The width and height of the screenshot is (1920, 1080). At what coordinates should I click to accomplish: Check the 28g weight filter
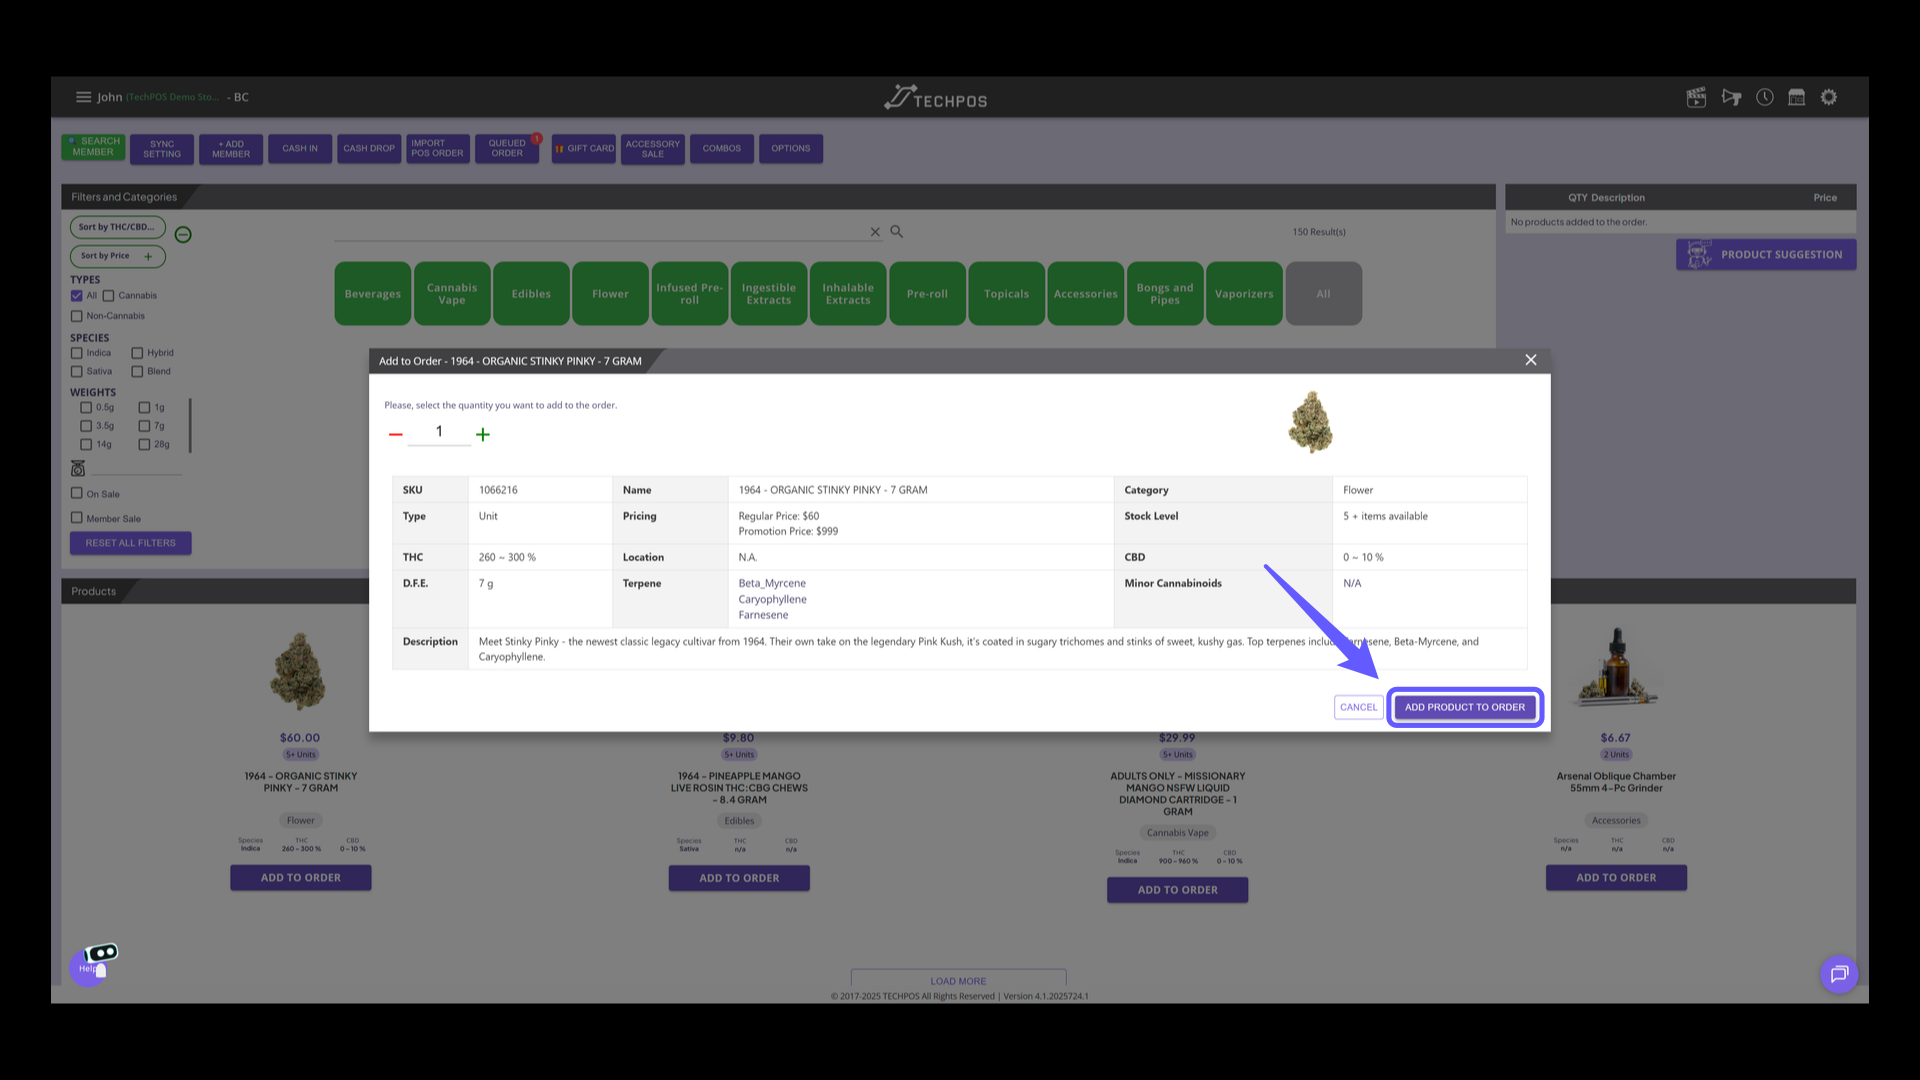click(x=144, y=445)
